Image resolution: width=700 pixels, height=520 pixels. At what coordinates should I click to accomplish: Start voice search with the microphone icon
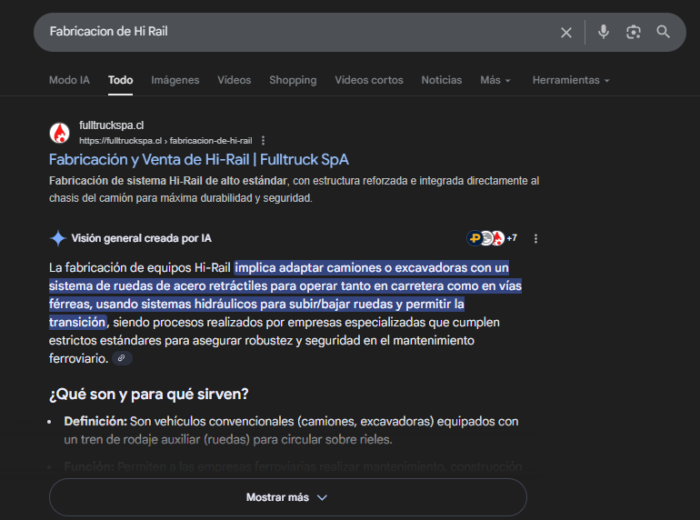coord(603,32)
